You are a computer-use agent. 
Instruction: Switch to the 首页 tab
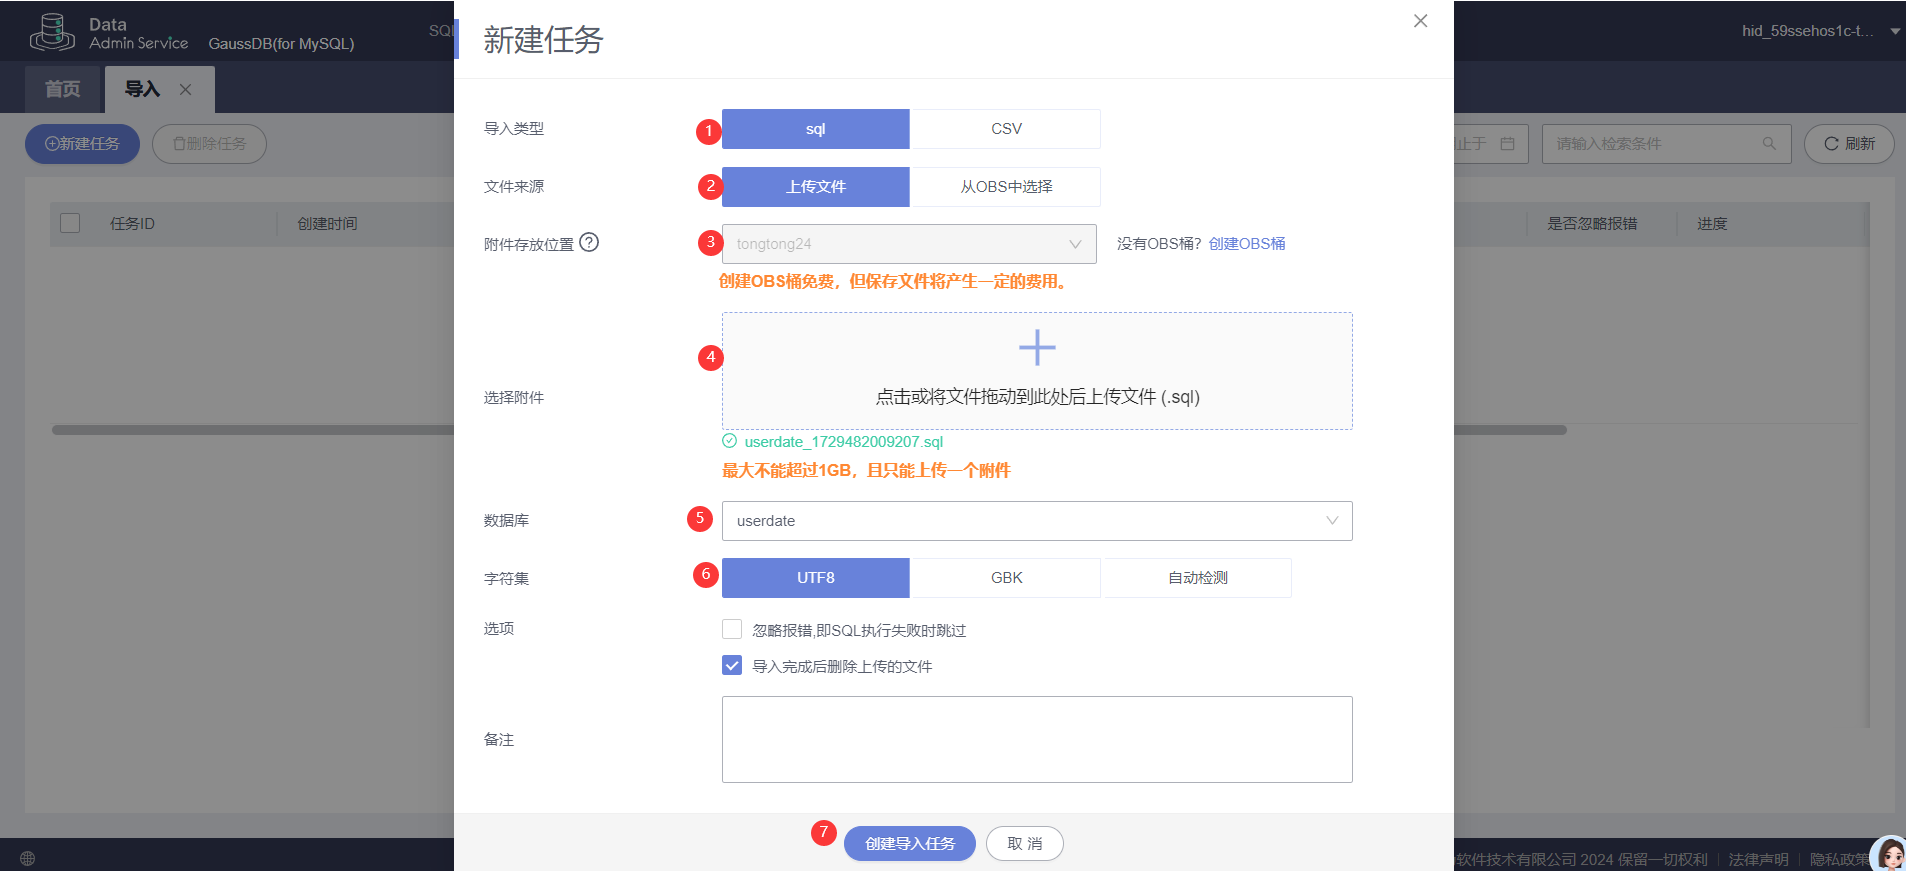(63, 90)
